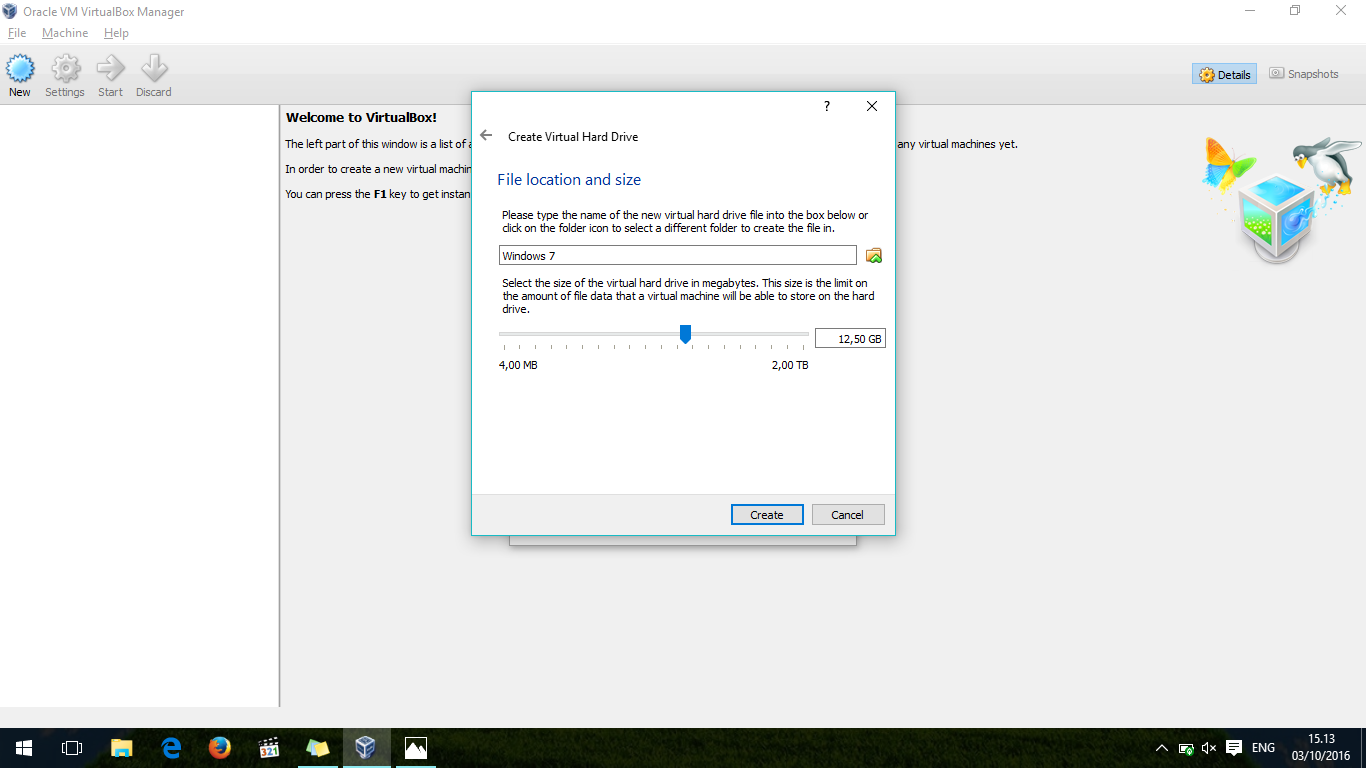
Task: Click the folder icon to choose file location
Action: [x=874, y=256]
